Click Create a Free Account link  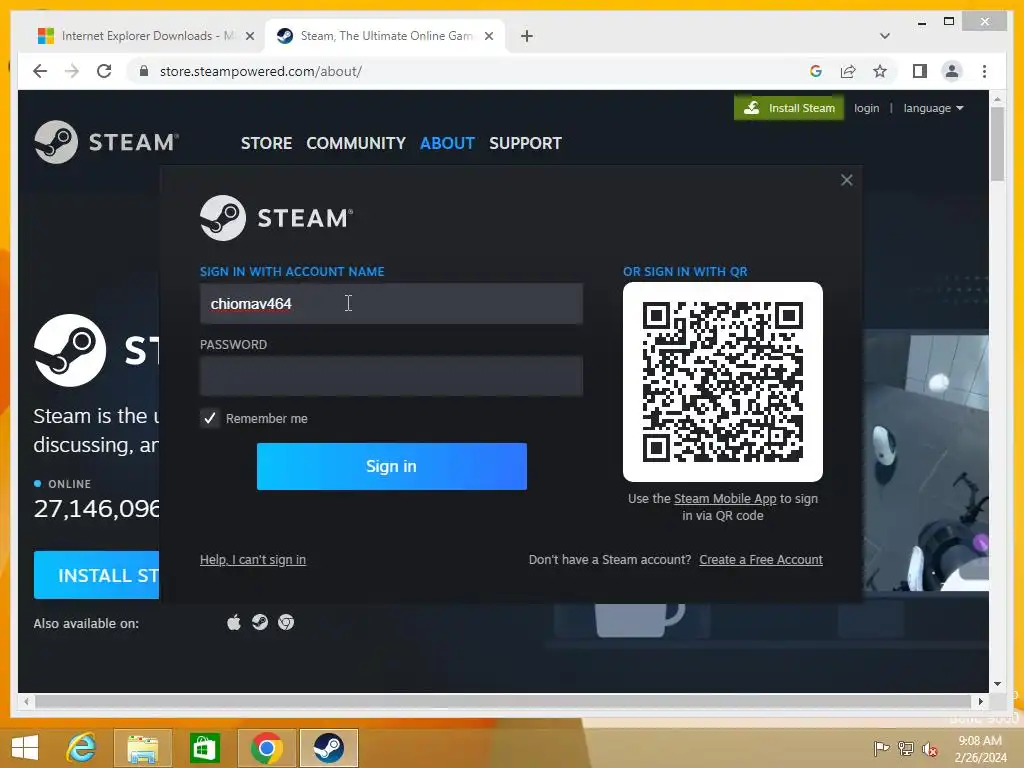tap(761, 560)
